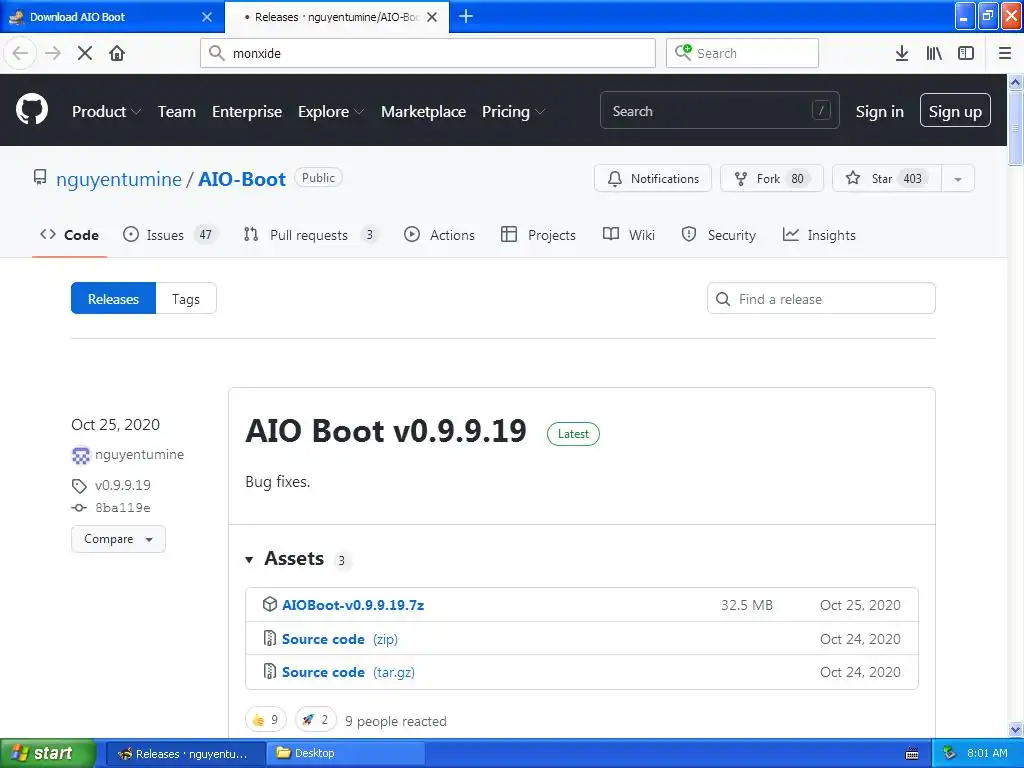1024x768 pixels.
Task: Open the Firefox hamburger menu
Action: [x=1005, y=54]
